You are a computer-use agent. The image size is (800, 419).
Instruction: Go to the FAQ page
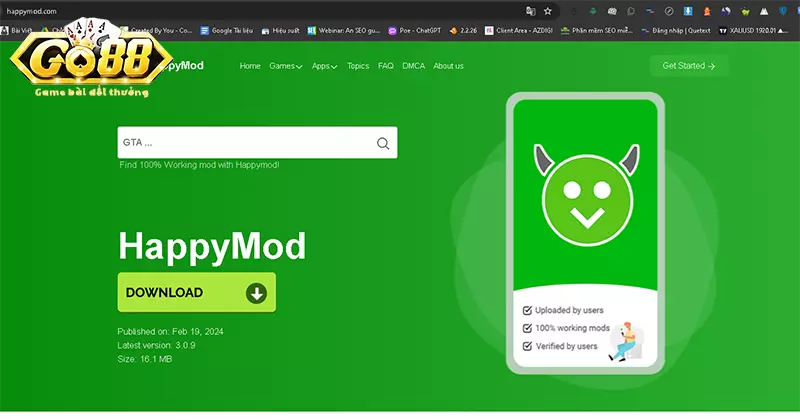pyautogui.click(x=385, y=66)
